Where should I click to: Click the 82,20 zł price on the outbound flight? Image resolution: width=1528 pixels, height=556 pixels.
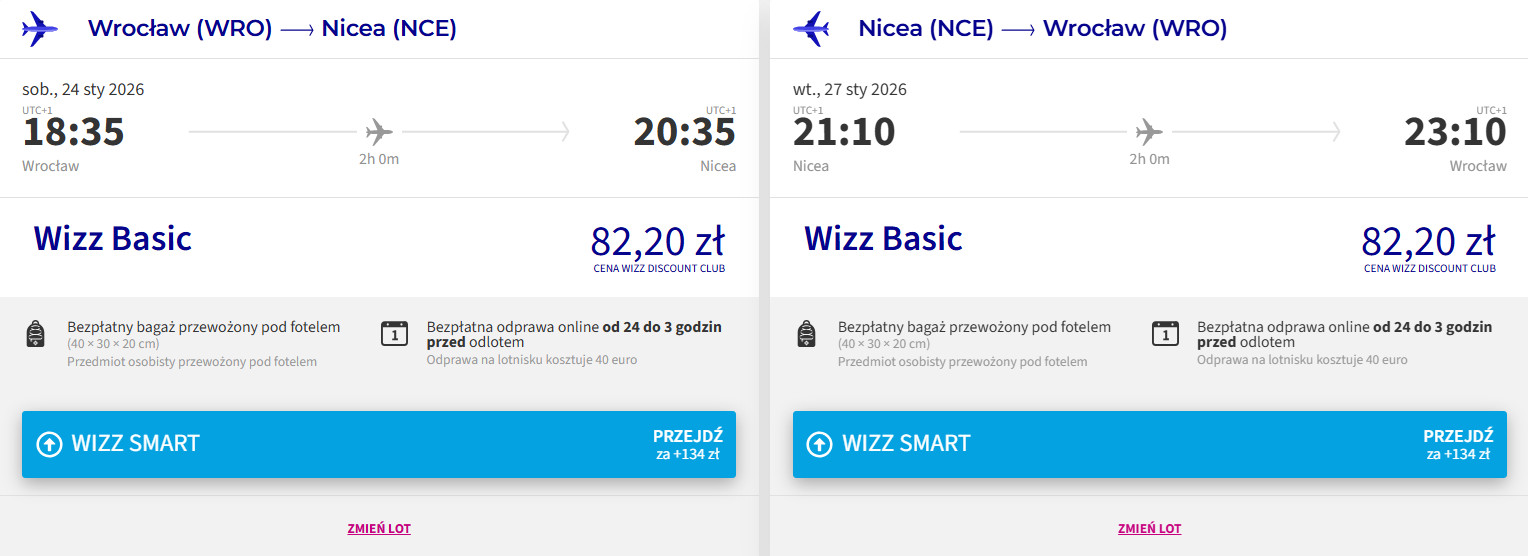click(x=657, y=242)
